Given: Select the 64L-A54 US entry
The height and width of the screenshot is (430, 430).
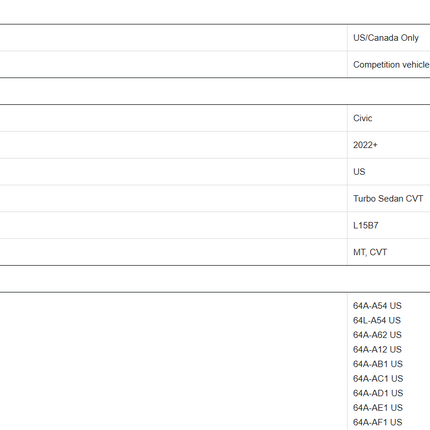Looking at the screenshot, I should tap(377, 320).
